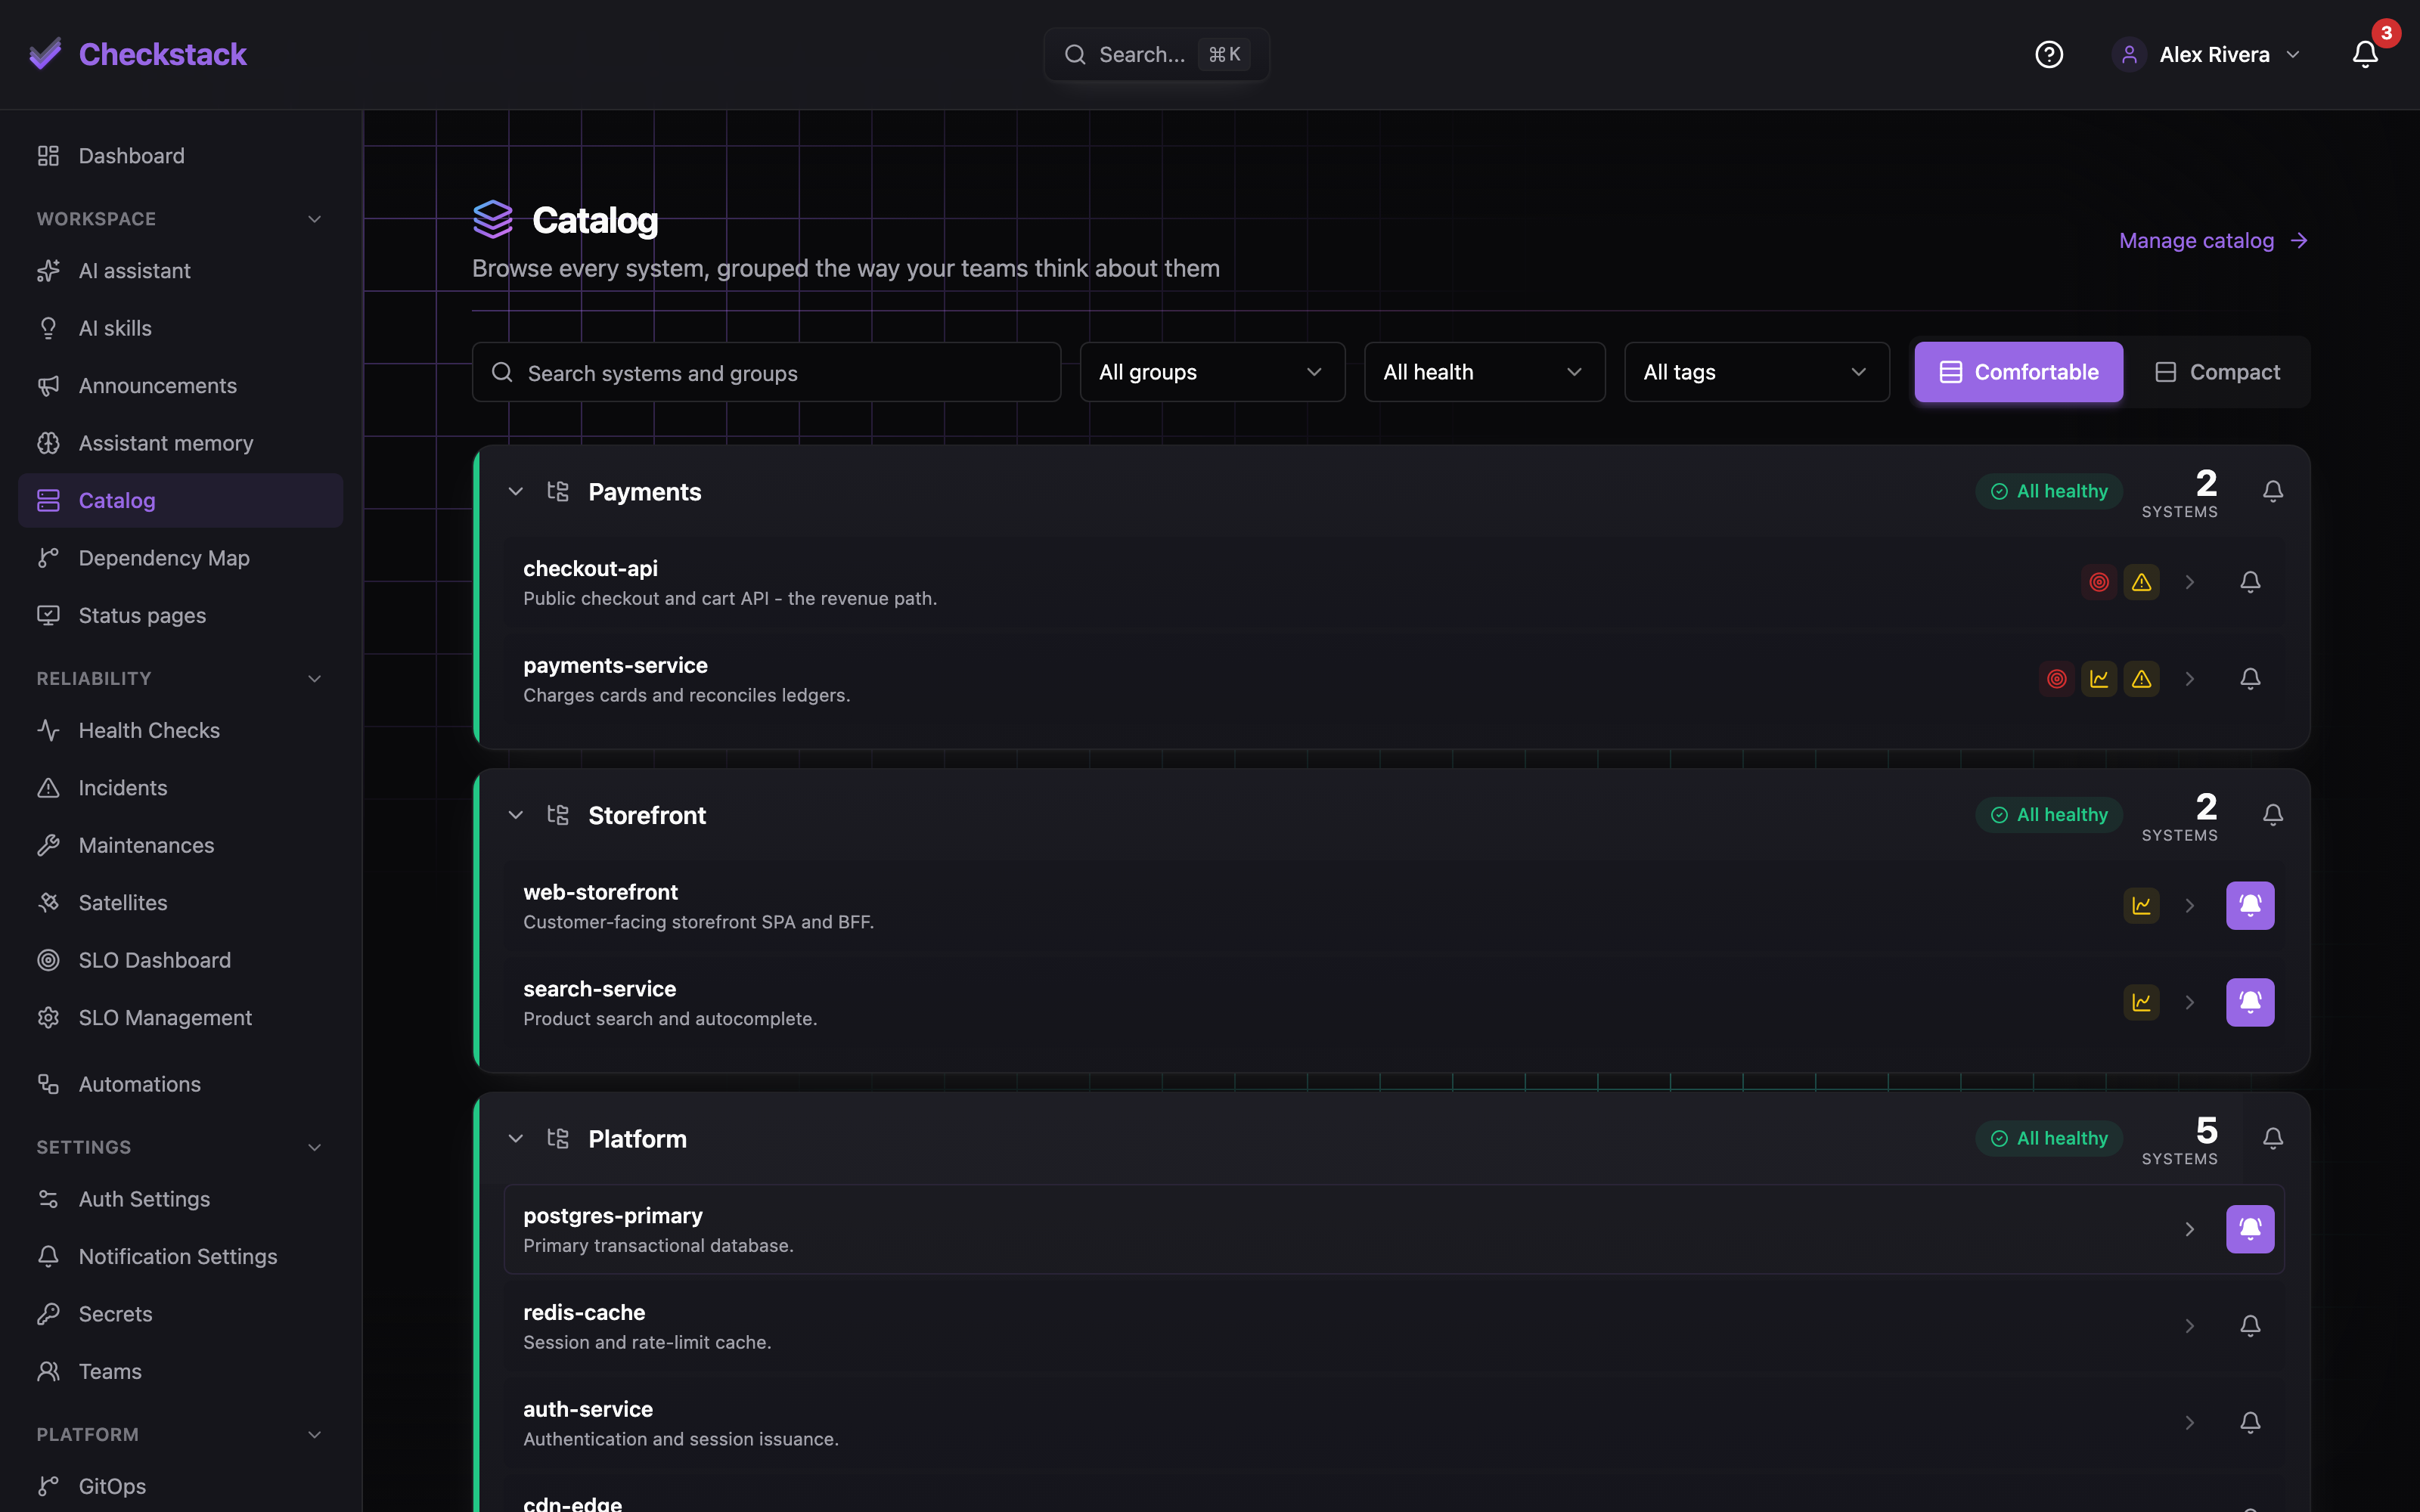Open Status pages in sidebar
The image size is (2420, 1512).
(180, 615)
